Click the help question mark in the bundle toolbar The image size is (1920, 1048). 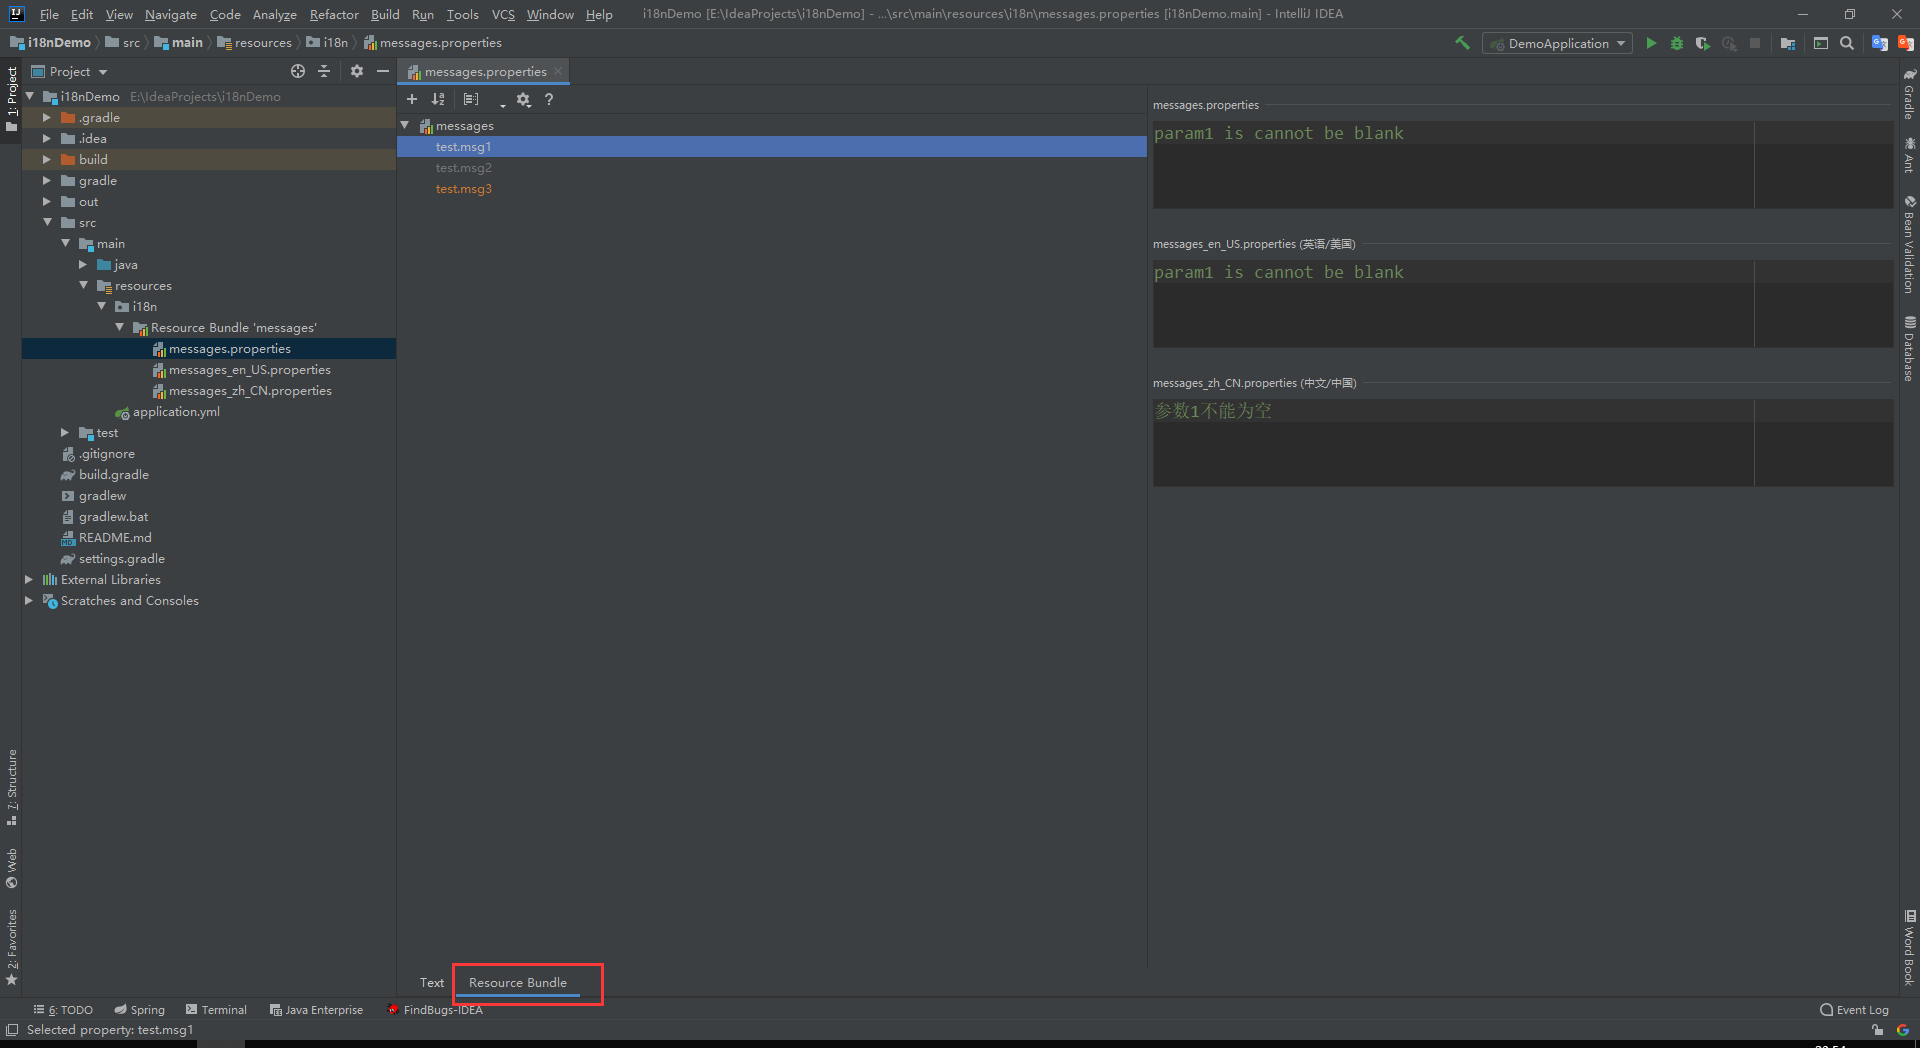549,99
